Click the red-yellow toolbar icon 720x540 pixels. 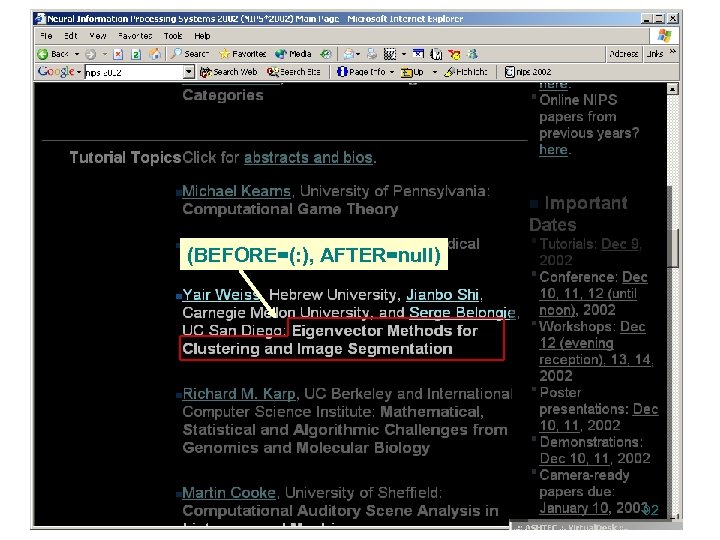pos(454,54)
